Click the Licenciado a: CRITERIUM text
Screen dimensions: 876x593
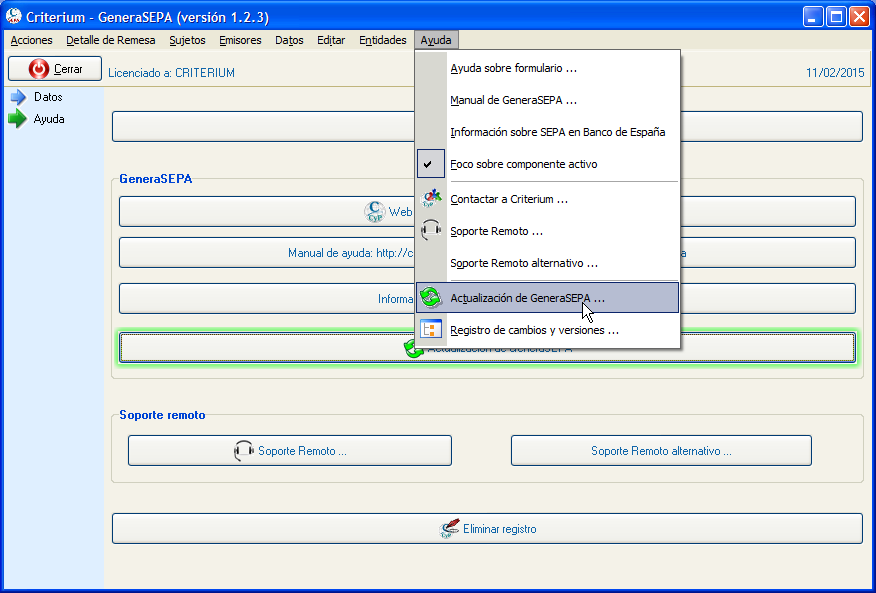172,73
